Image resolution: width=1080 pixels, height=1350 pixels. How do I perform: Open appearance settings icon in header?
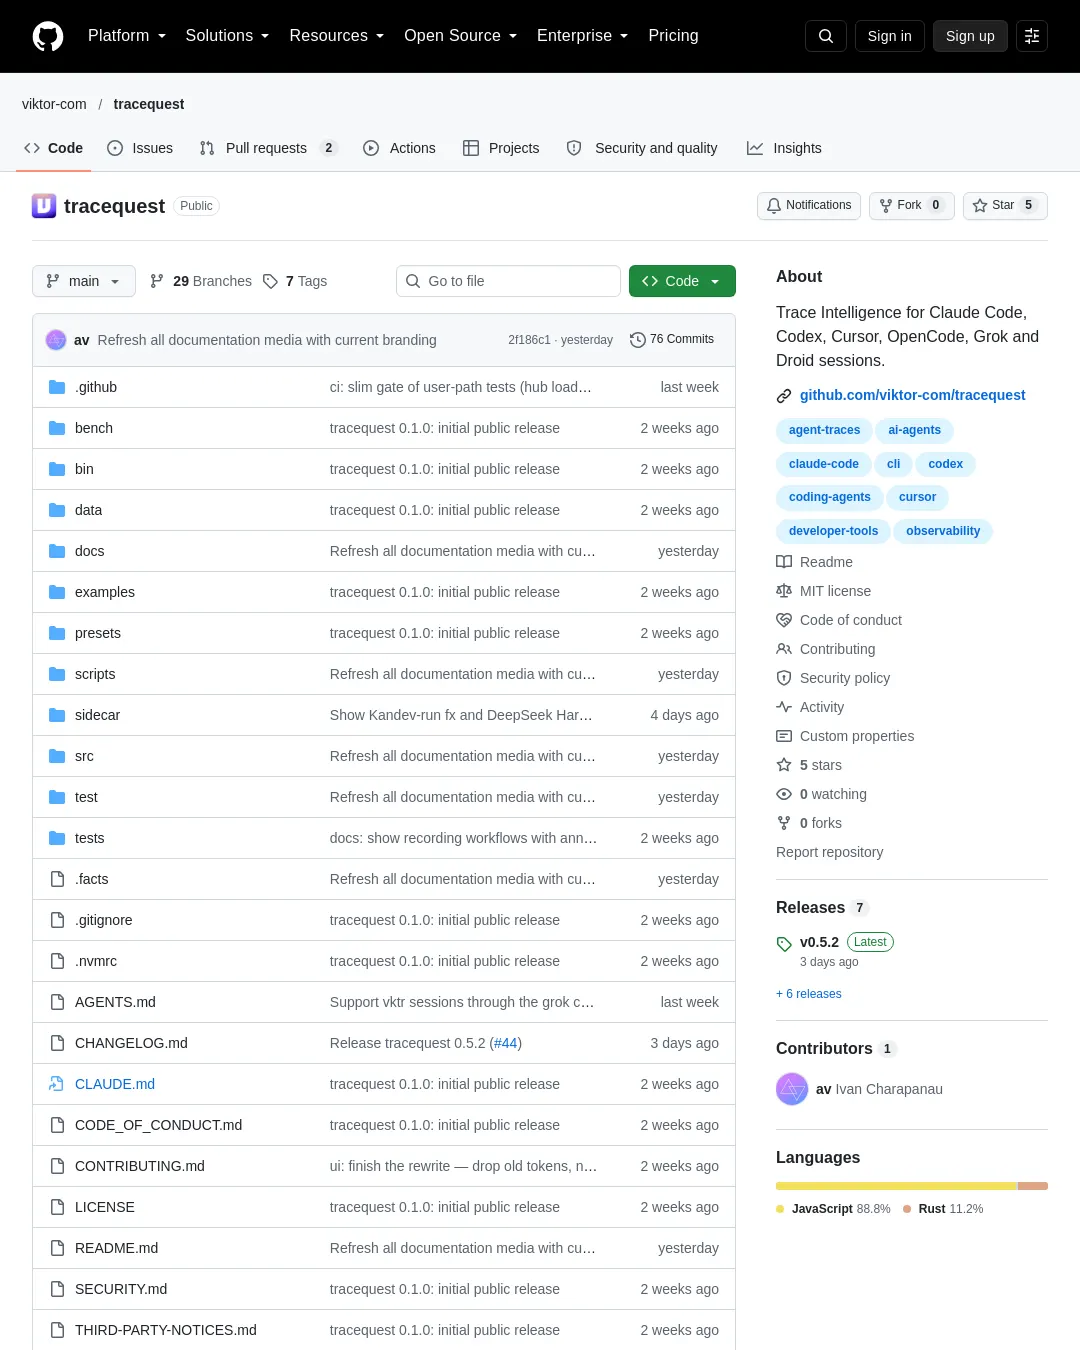[1032, 36]
